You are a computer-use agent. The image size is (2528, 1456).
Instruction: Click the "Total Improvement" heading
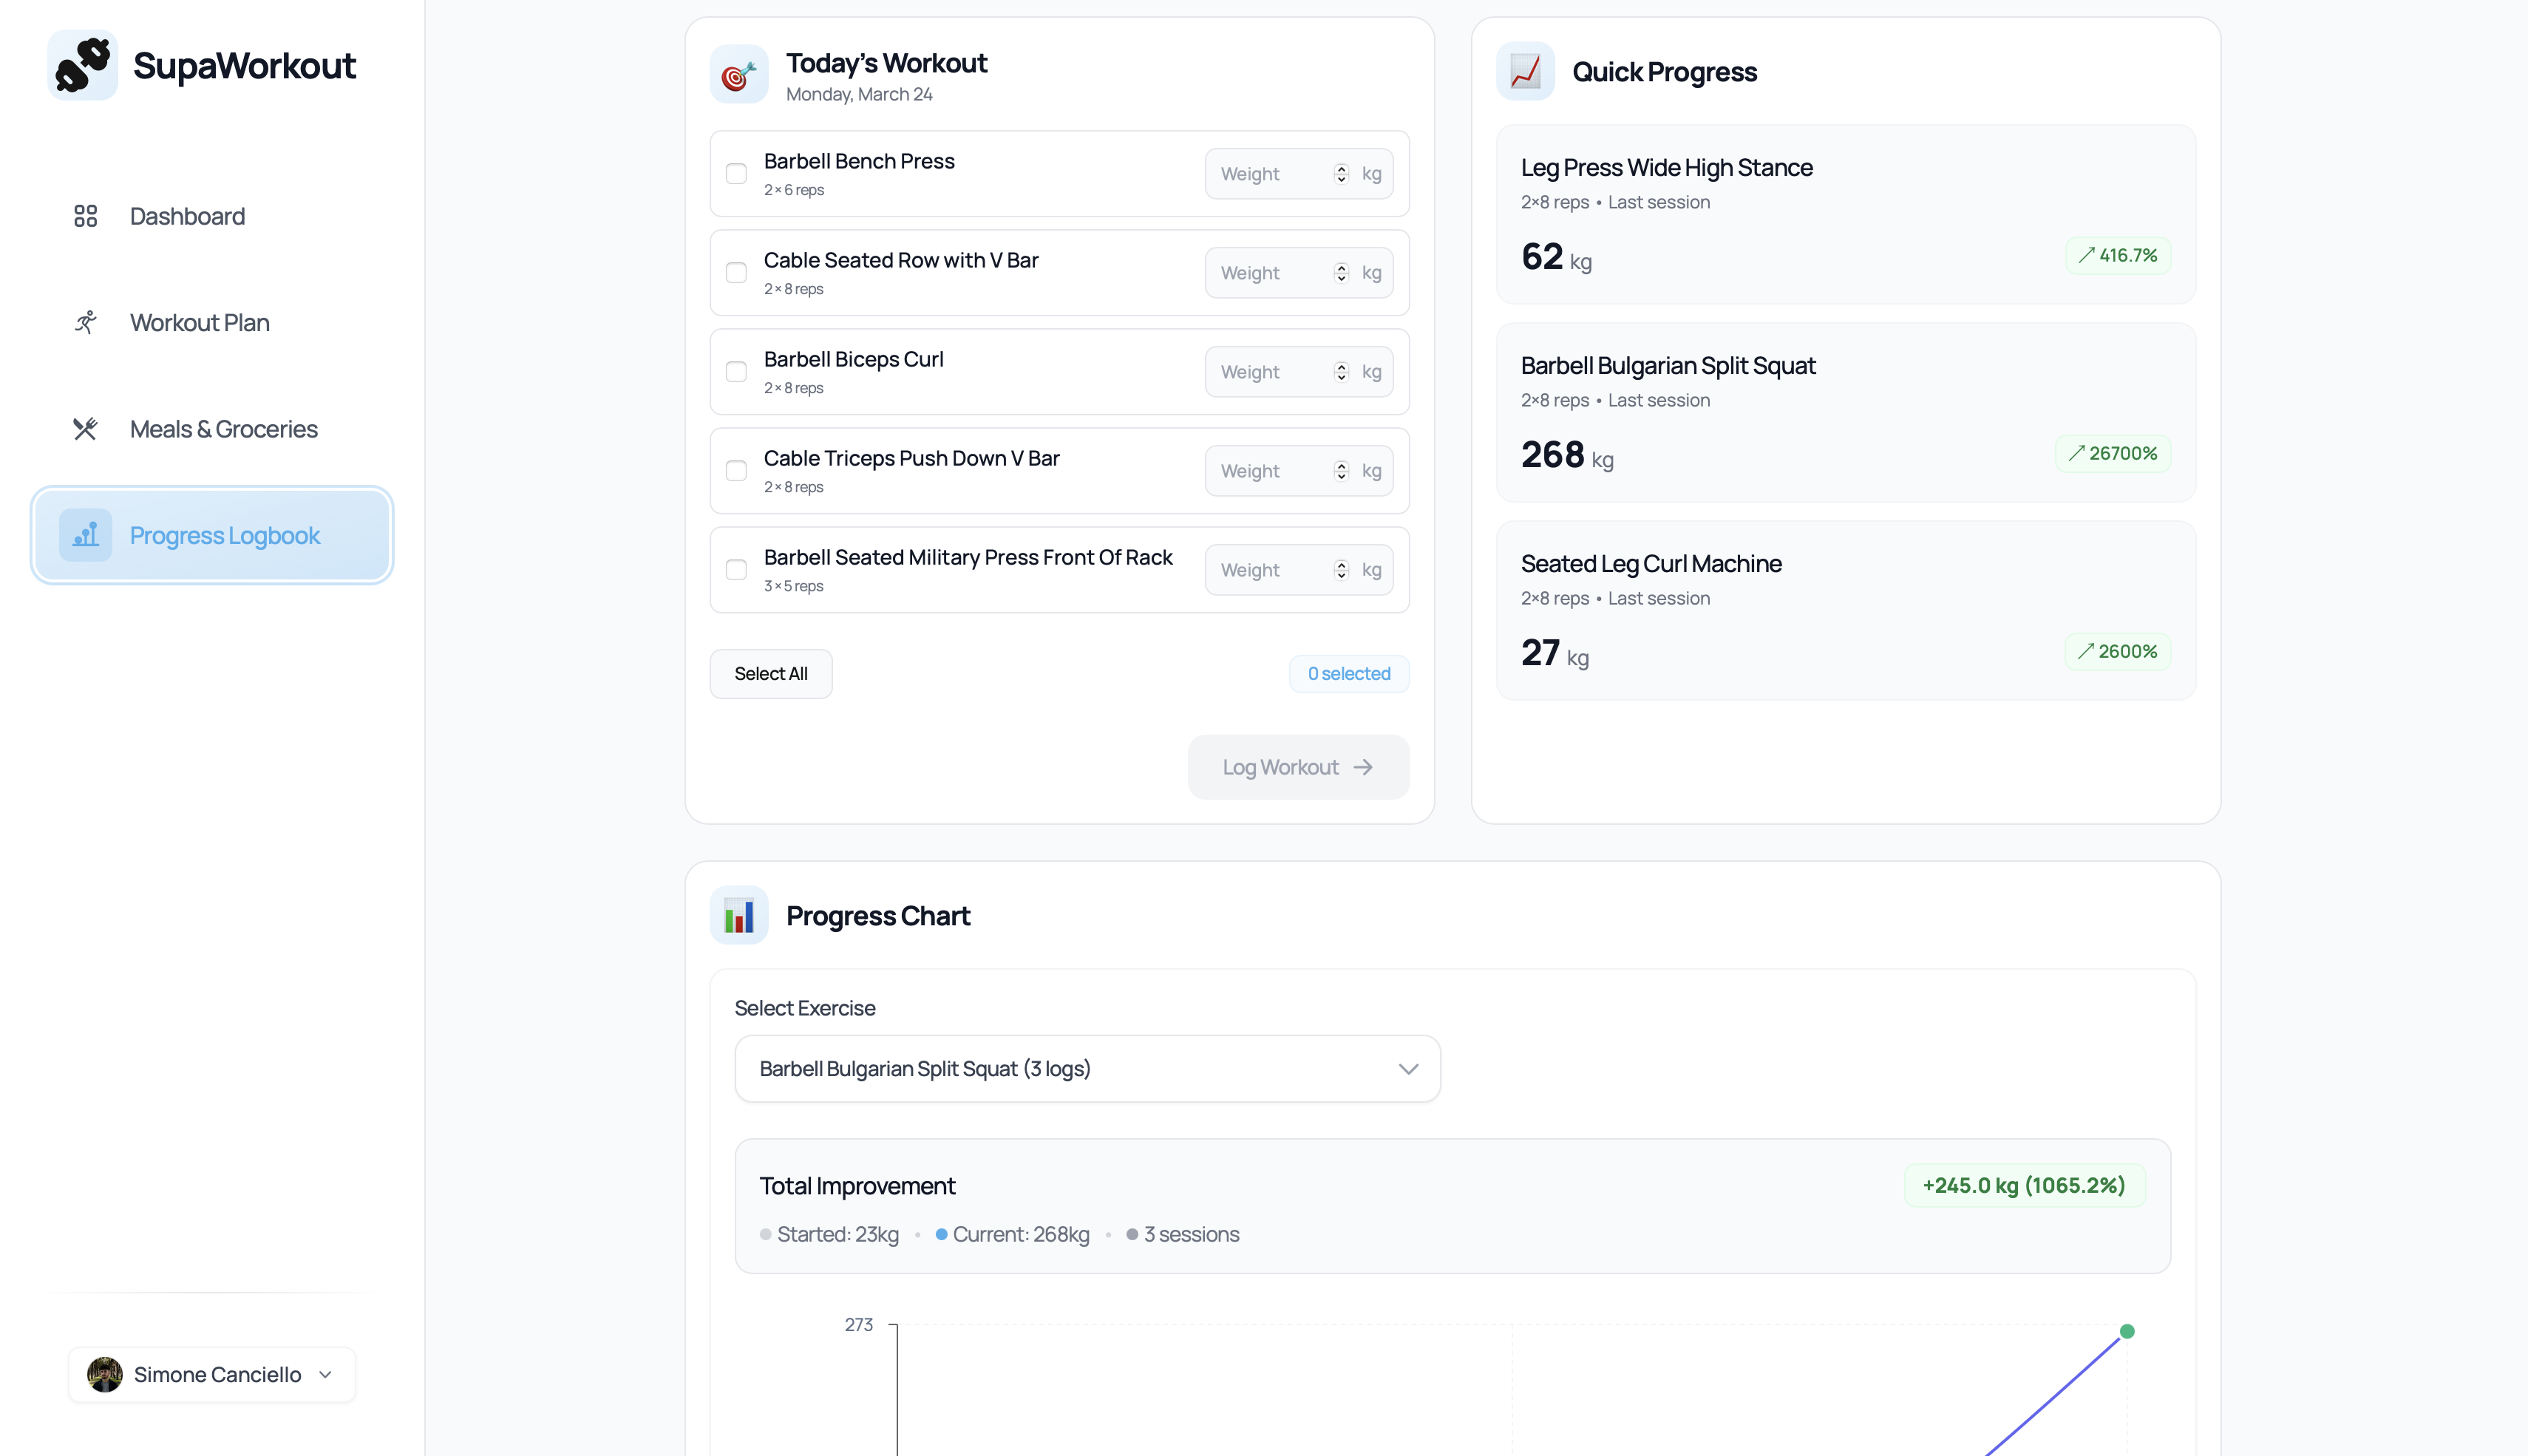coord(857,1186)
